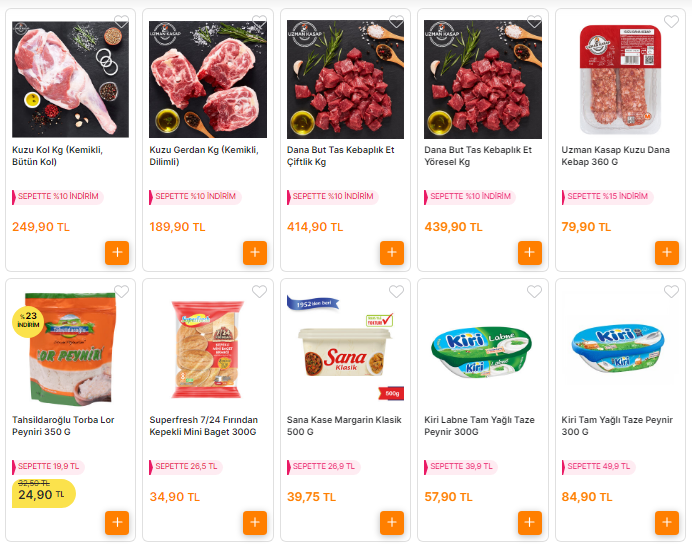The image size is (692, 548).
Task: Open Kuzu Gerdan Kg product title
Action: (x=204, y=156)
